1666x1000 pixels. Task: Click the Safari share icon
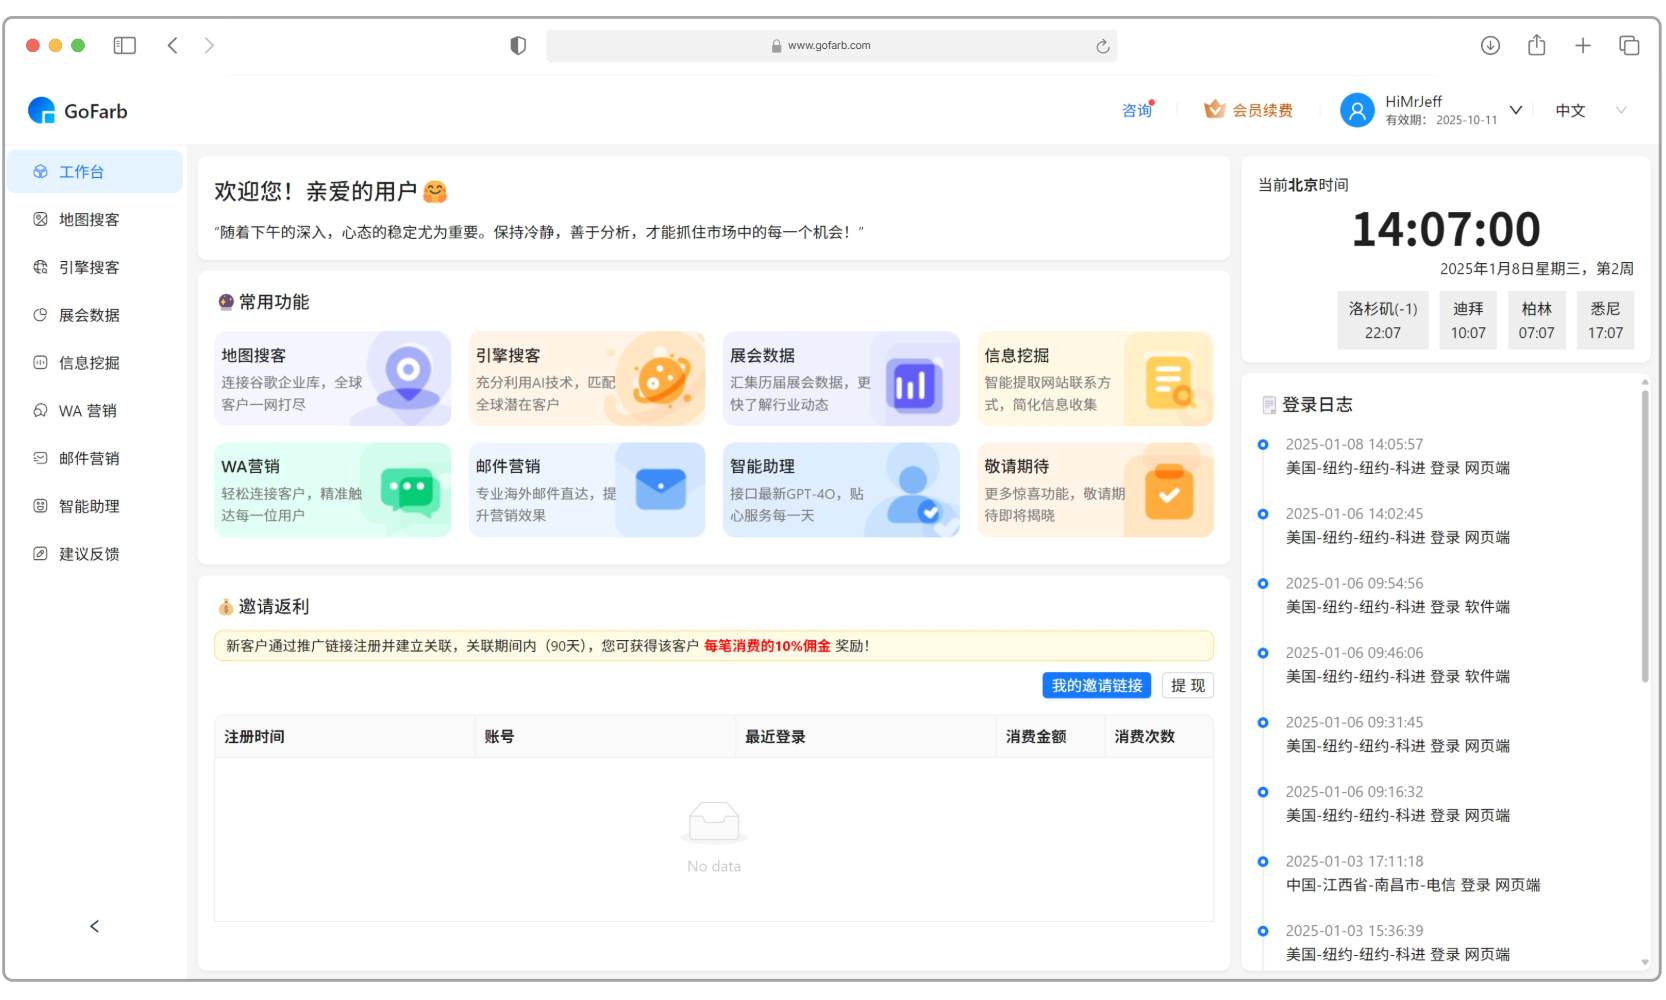(1536, 45)
